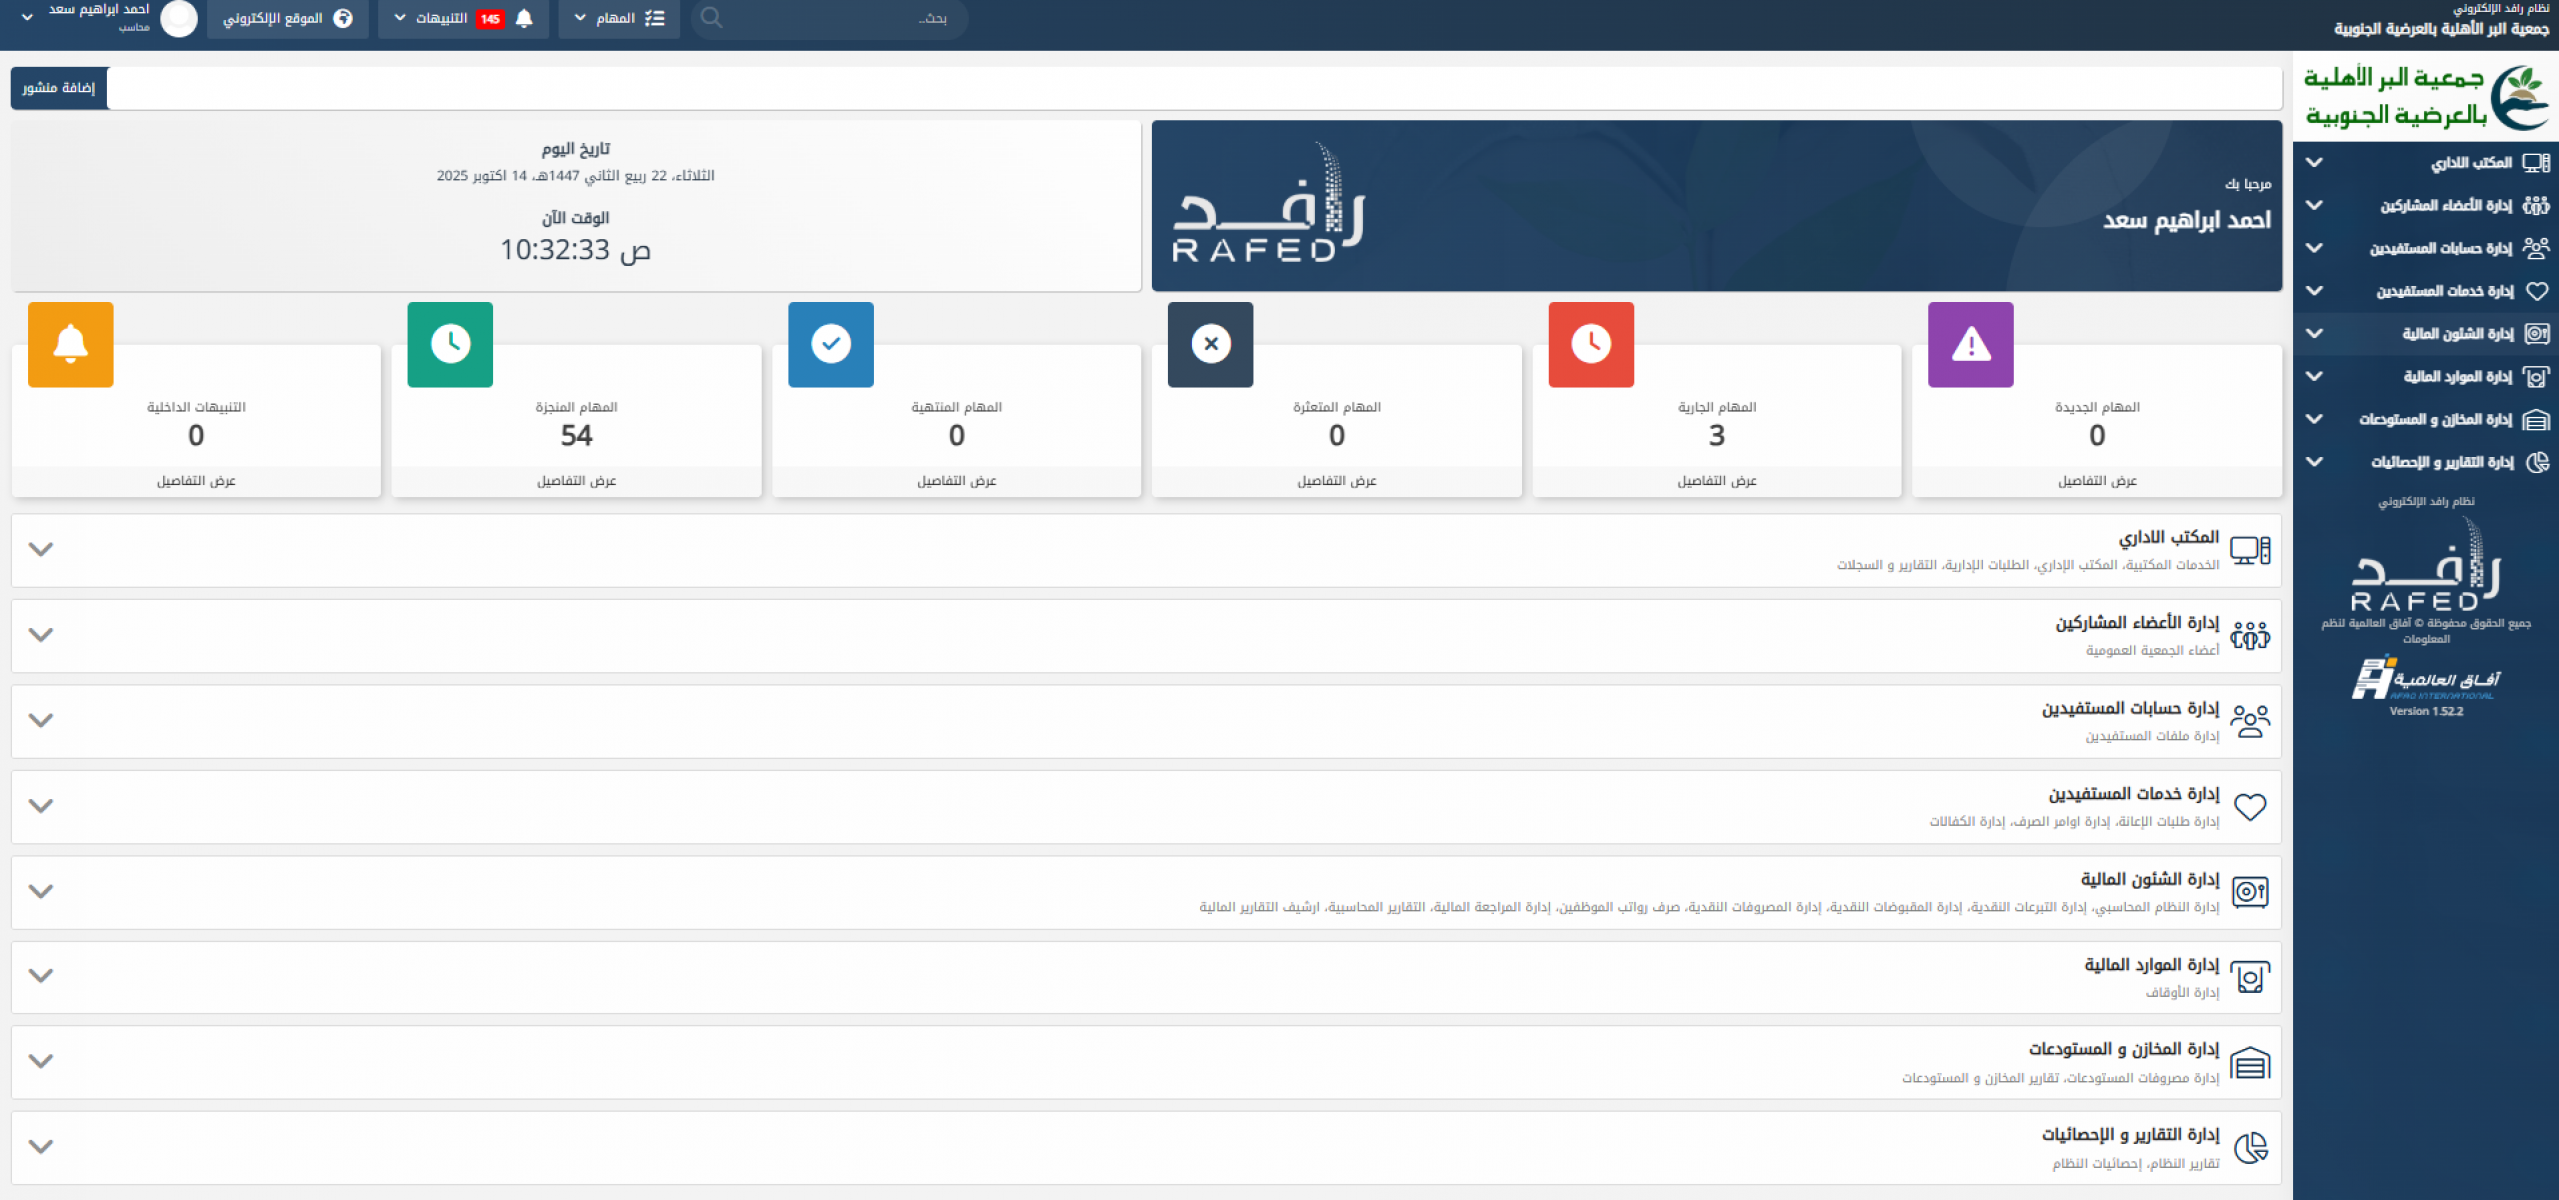Viewport: 2559px width, 1200px height.
Task: Click the safe icon for financial affairs
Action: point(2249,892)
